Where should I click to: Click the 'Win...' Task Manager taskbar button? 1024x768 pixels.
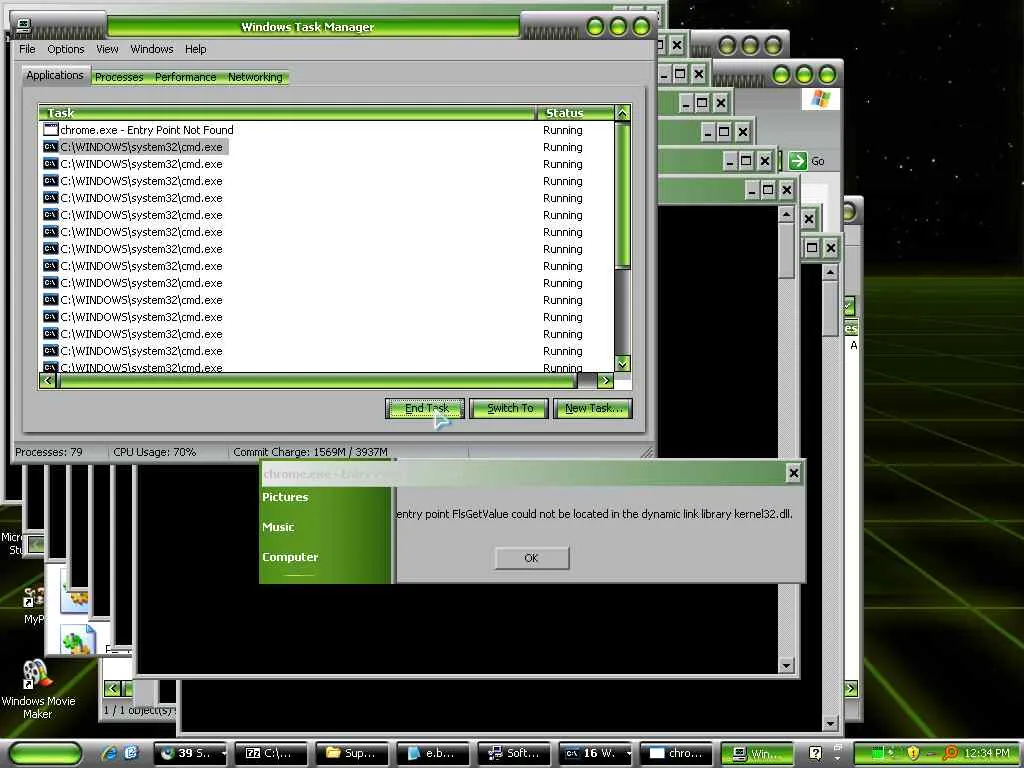point(757,754)
